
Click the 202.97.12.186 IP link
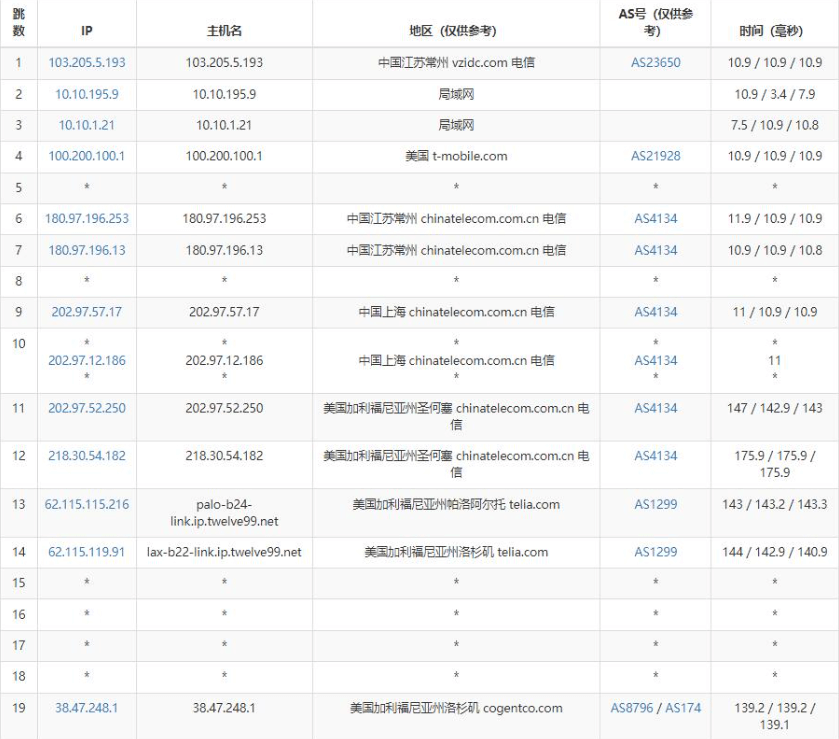[87, 360]
